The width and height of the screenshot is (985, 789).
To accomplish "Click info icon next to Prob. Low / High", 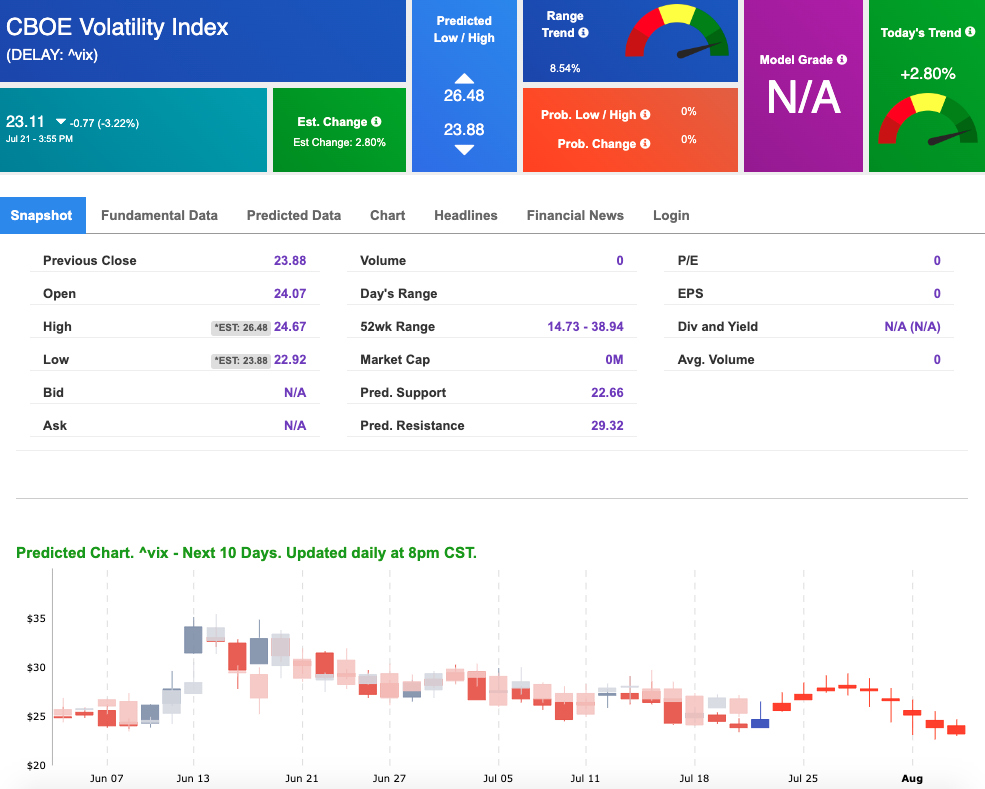I will point(645,114).
